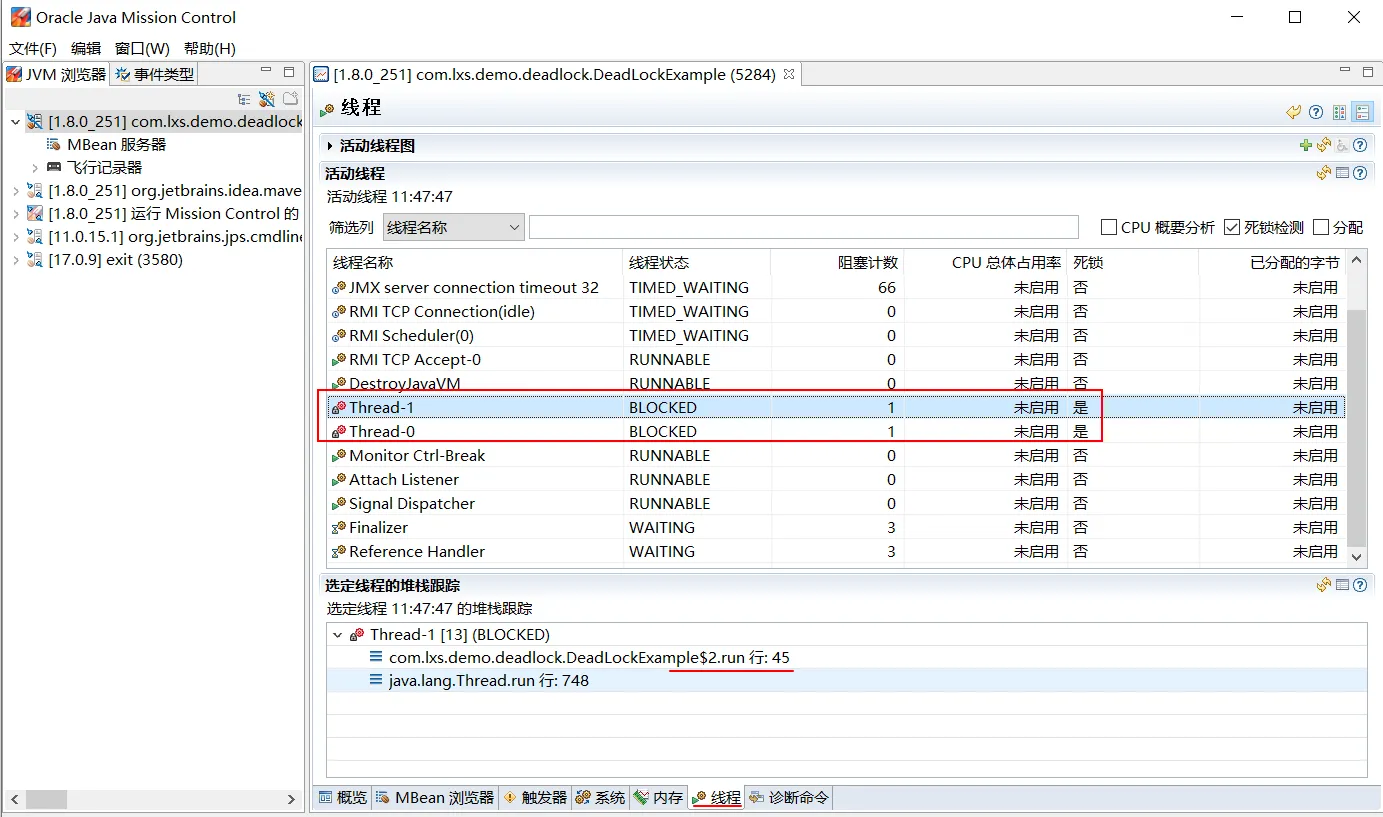Enable the 分配 checkbox

coord(1320,227)
